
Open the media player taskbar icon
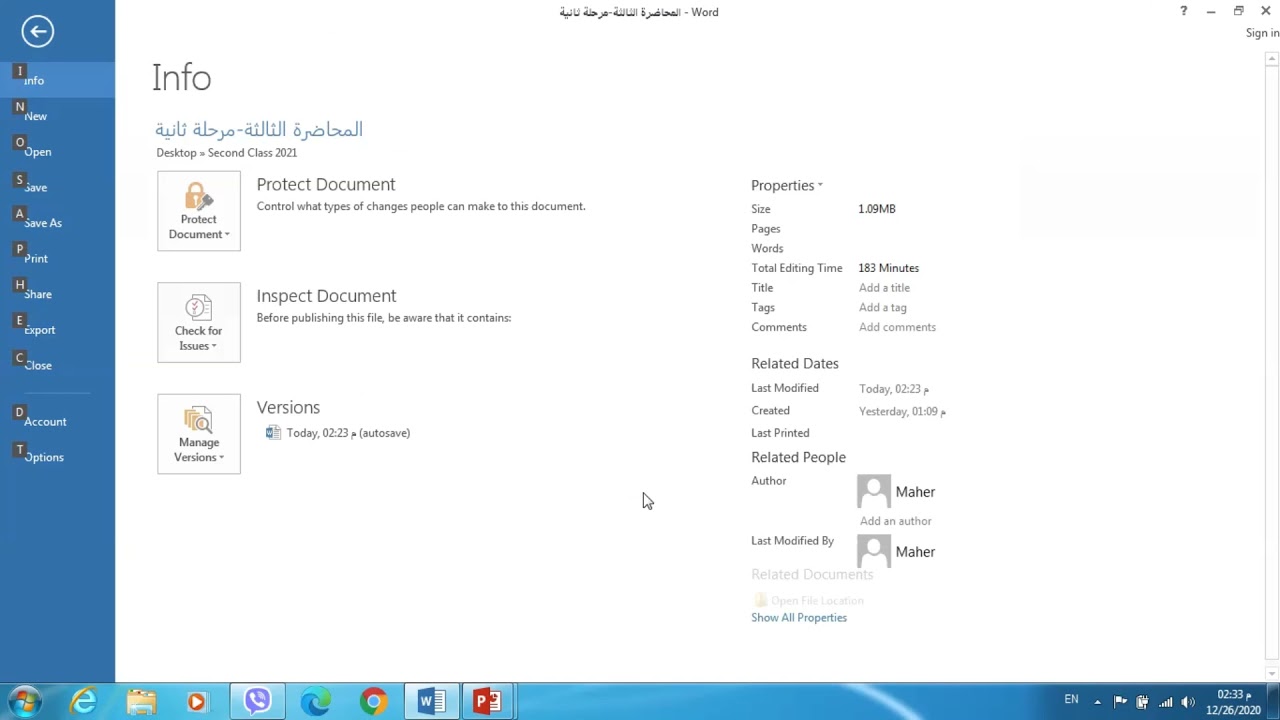[x=197, y=702]
